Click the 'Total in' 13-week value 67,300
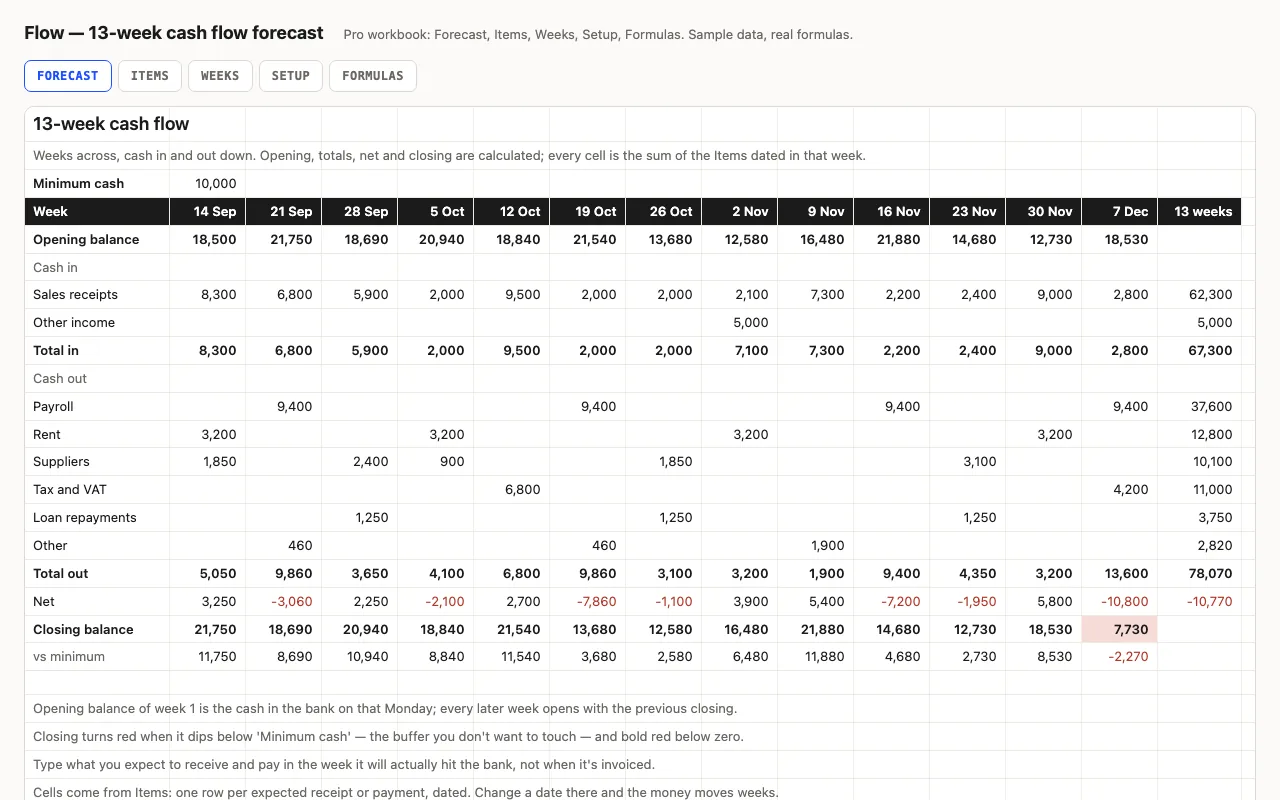This screenshot has width=1280, height=800. coord(1199,351)
